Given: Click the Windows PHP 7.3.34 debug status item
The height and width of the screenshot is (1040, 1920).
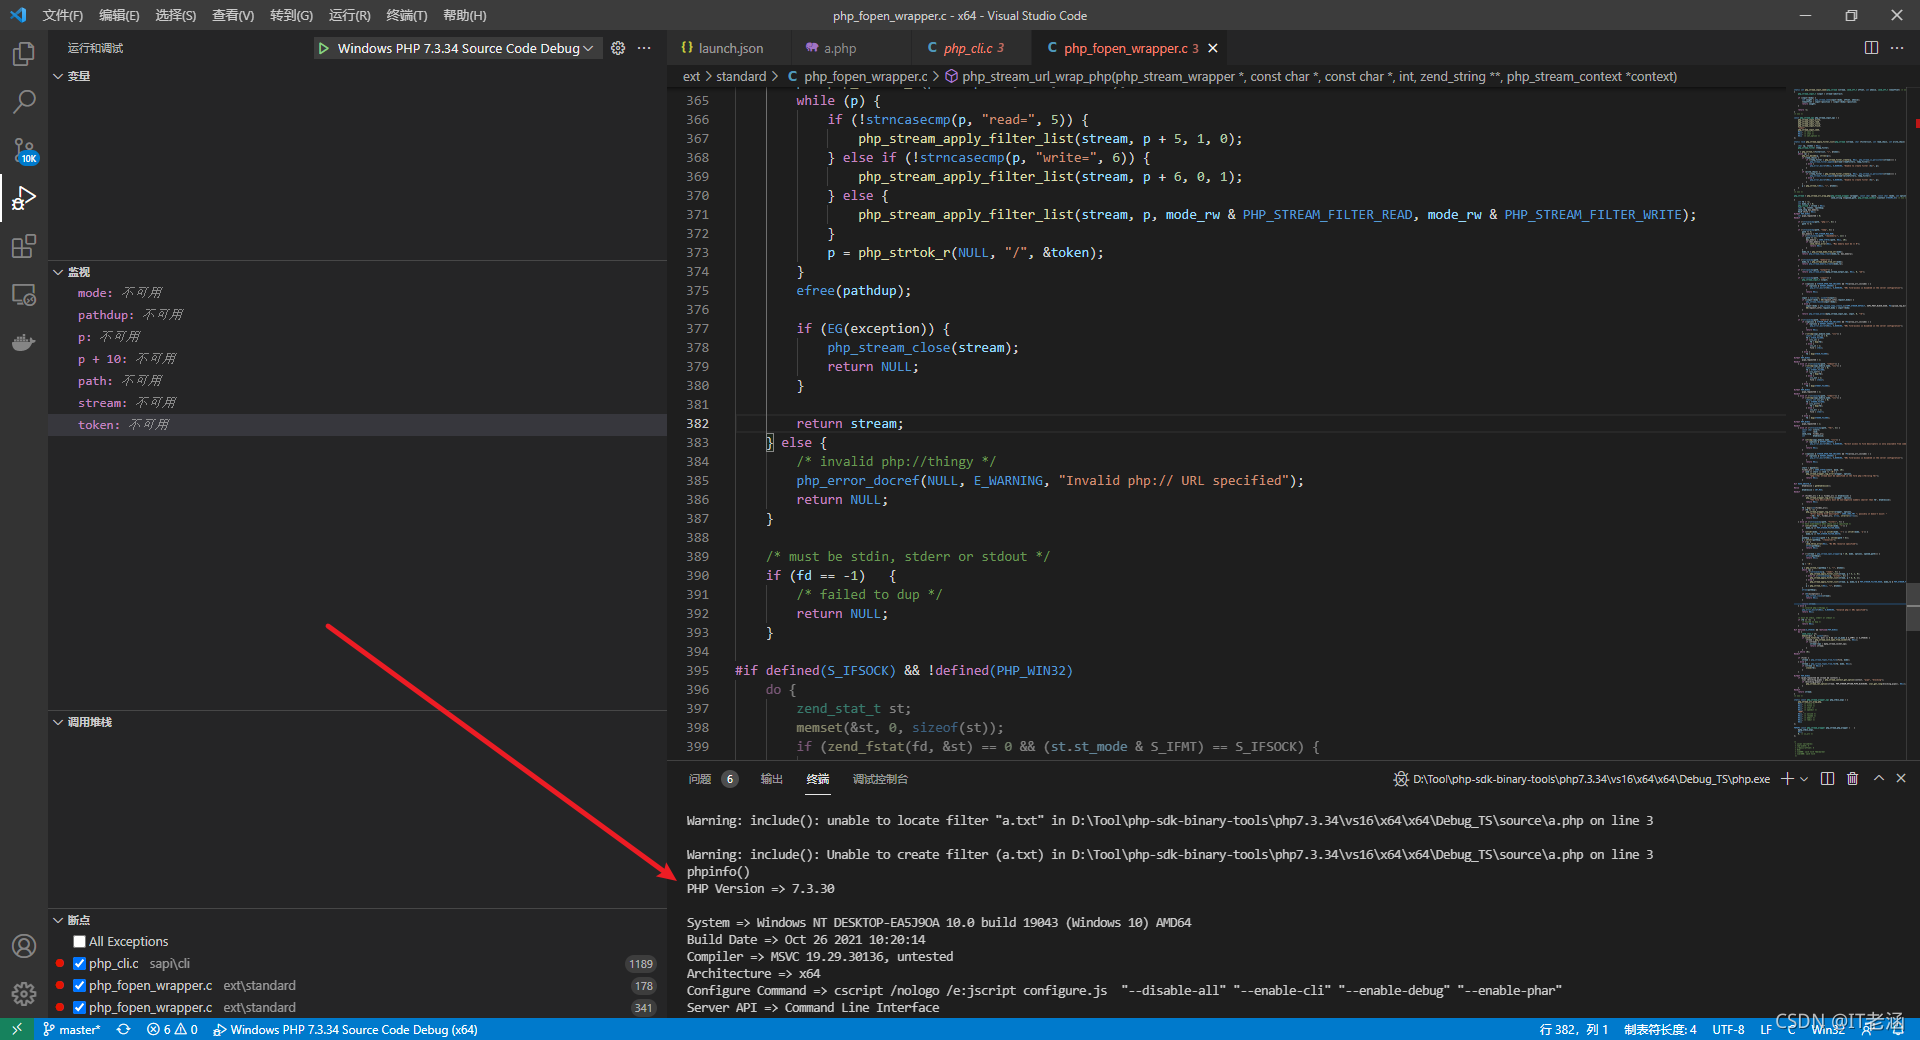Looking at the screenshot, I should tap(345, 1029).
